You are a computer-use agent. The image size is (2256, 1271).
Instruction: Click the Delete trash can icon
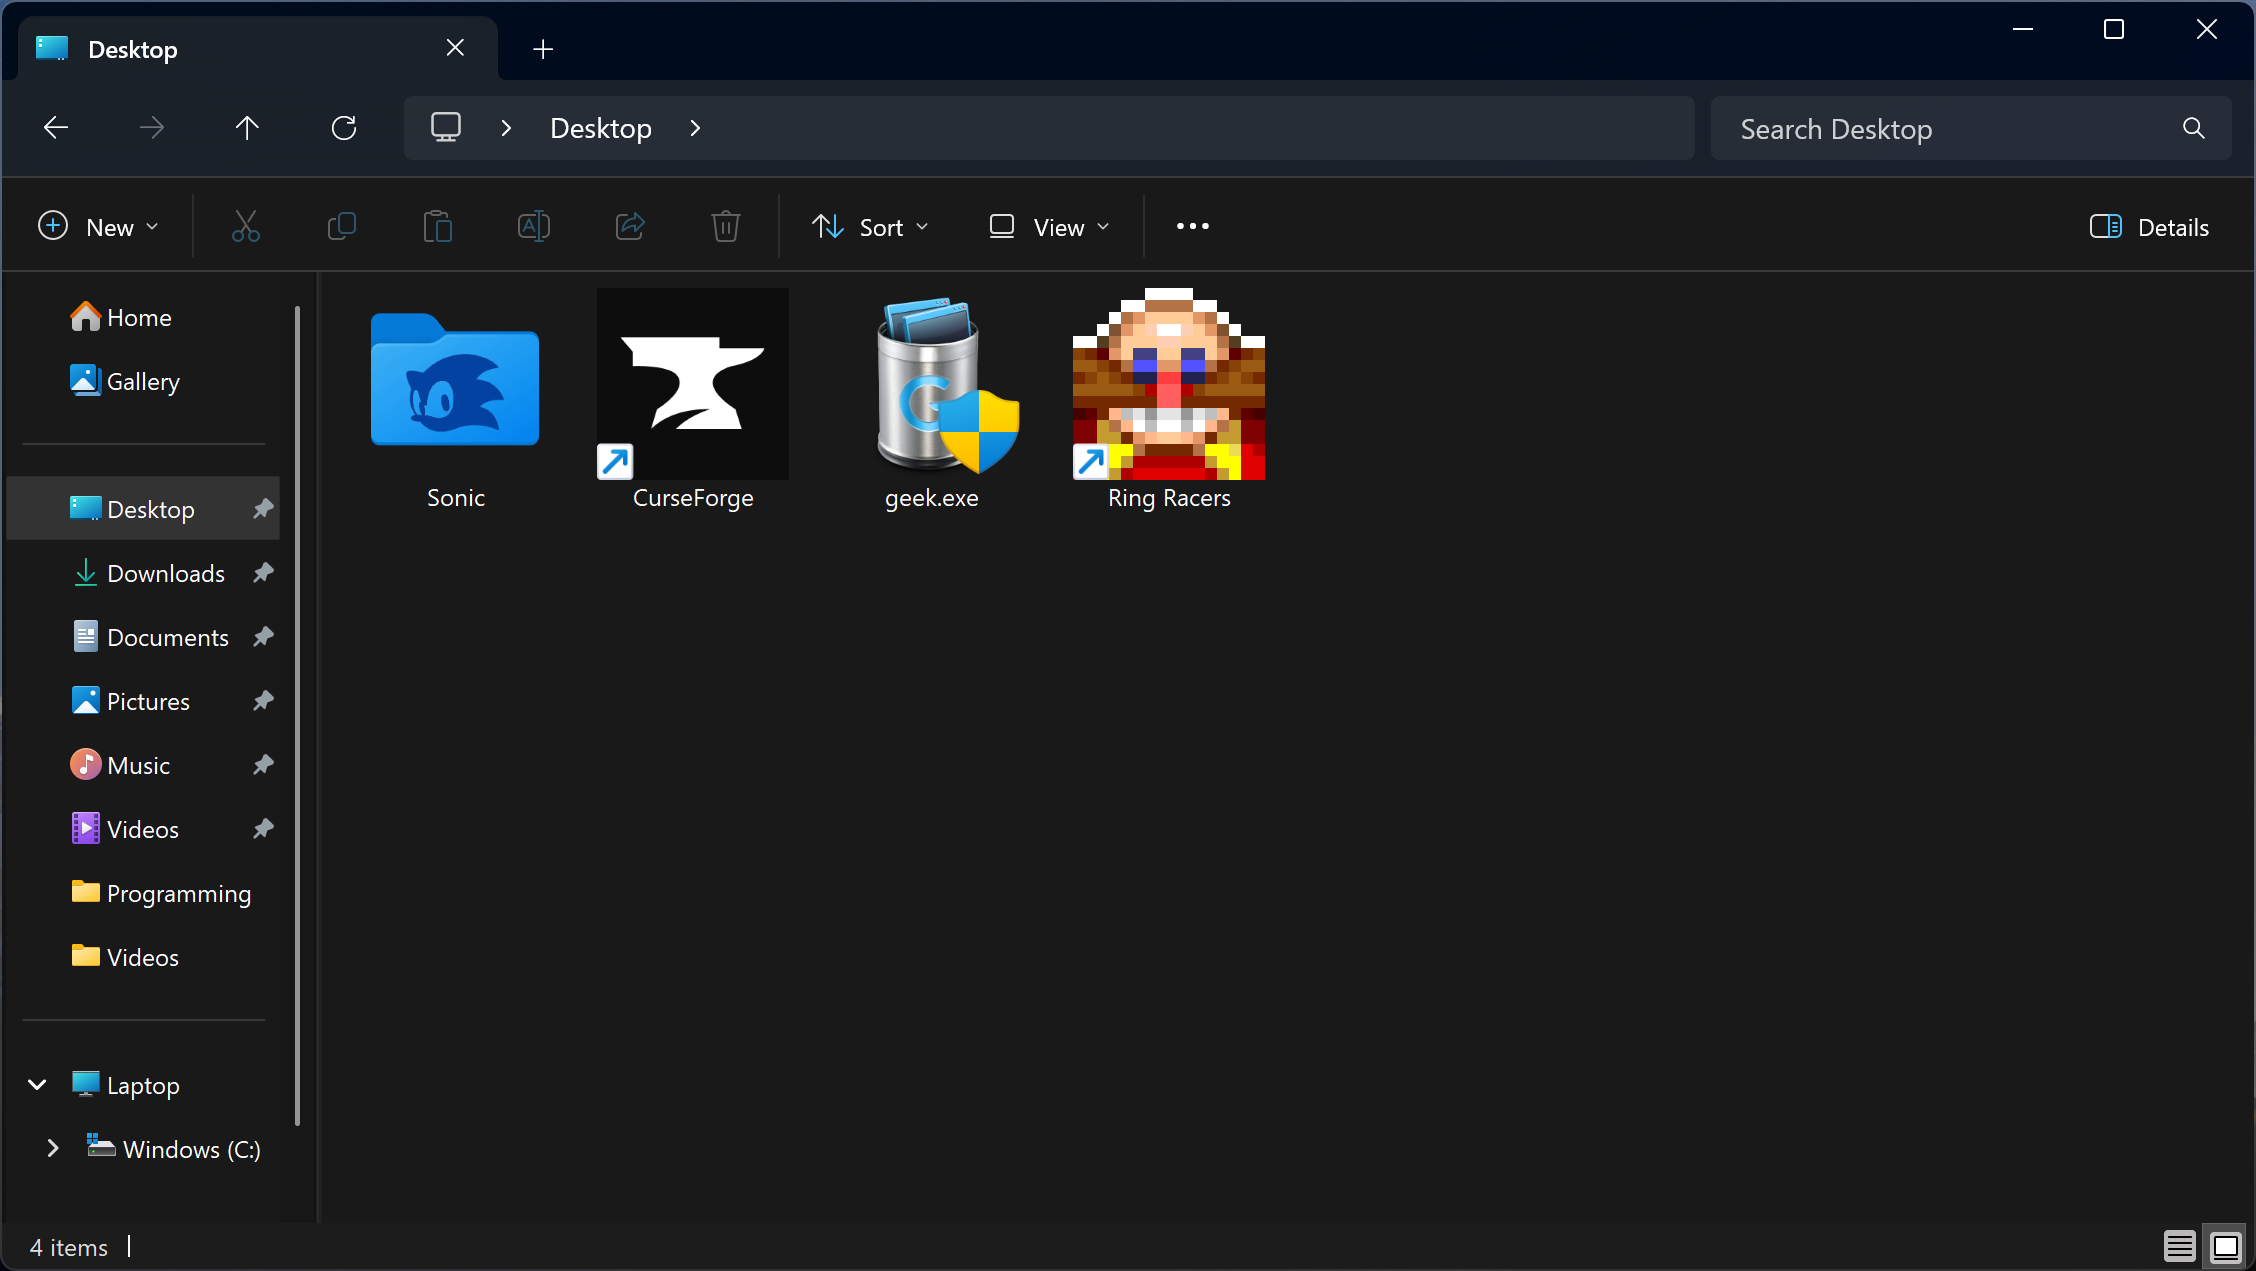pyautogui.click(x=725, y=227)
